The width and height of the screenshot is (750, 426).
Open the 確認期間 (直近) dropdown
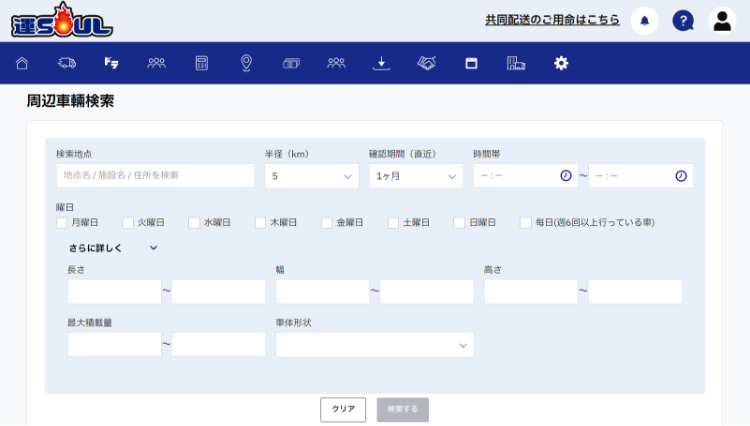coord(416,176)
